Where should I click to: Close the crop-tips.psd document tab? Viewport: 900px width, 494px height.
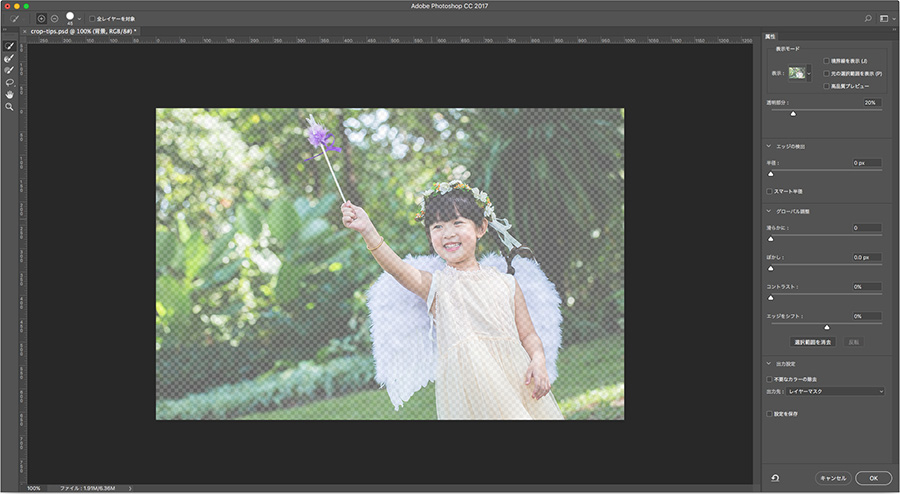[25, 32]
